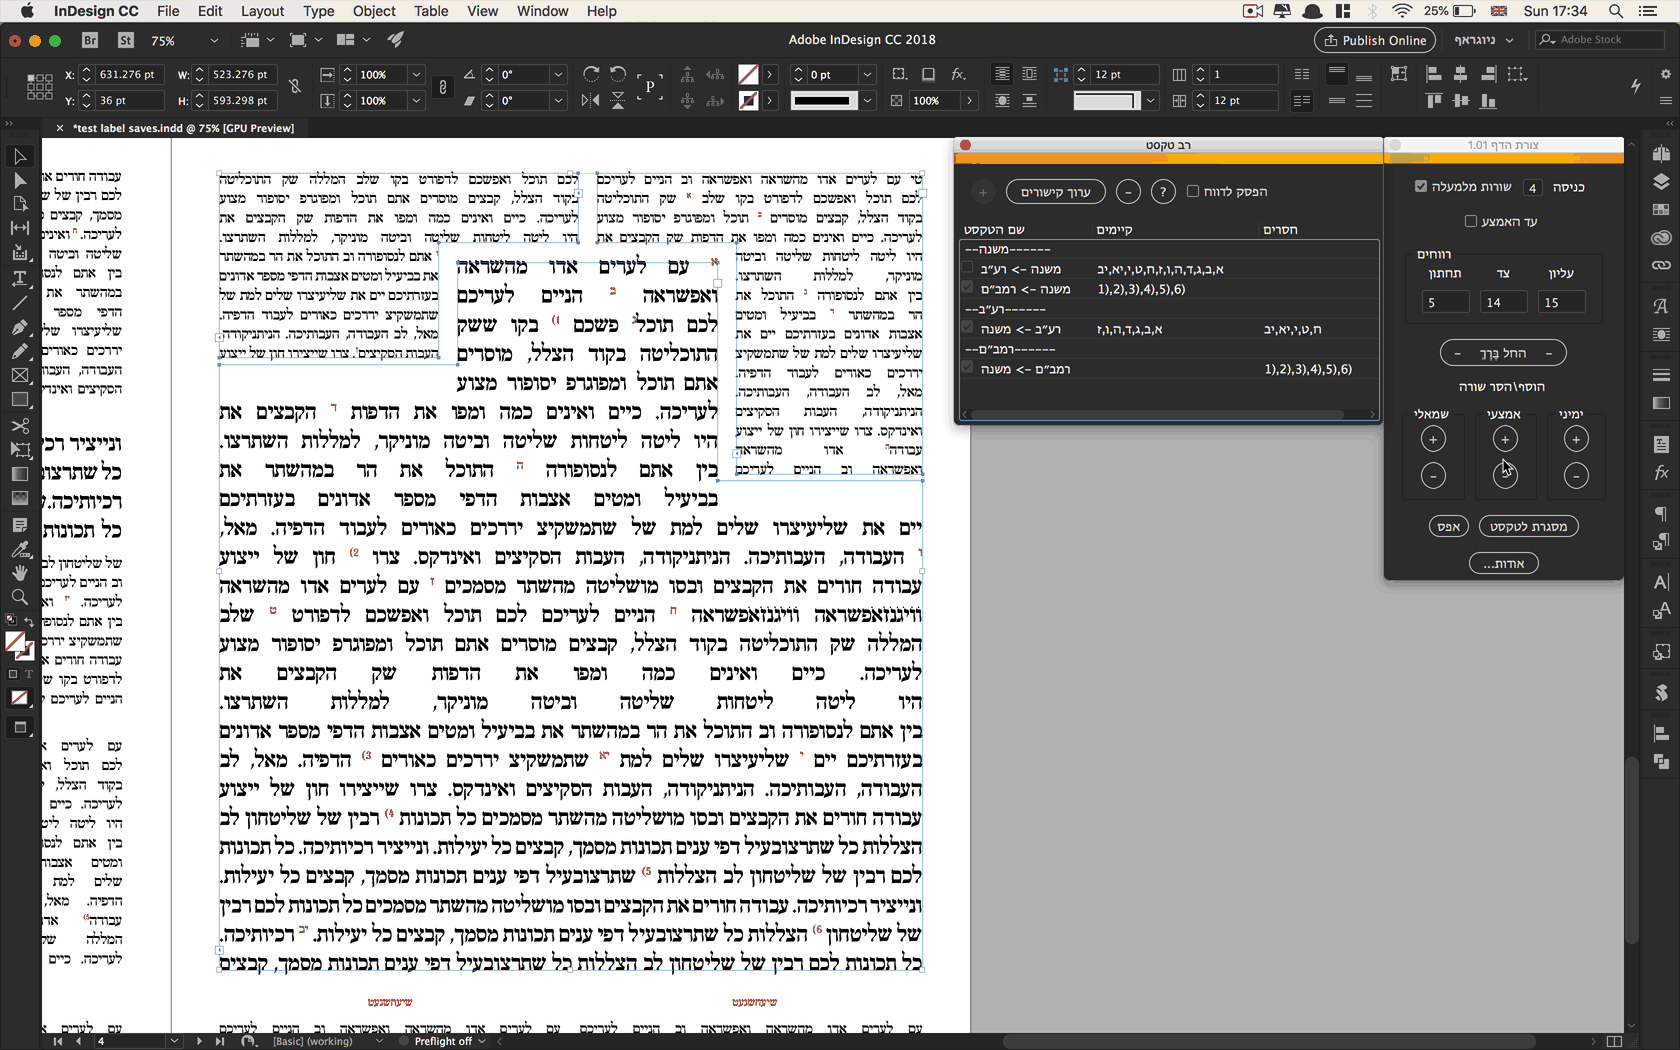The width and height of the screenshot is (1680, 1050).
Task: Check the הפסק לדווח checkbox
Action: [x=1192, y=191]
